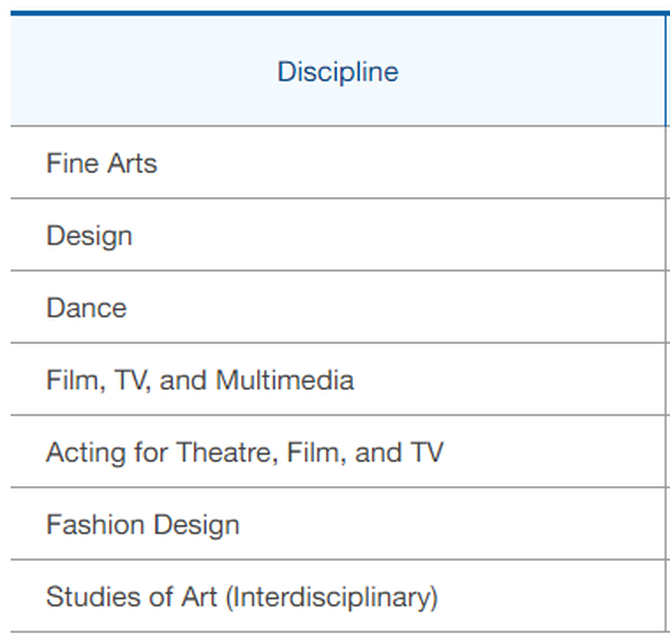670x638 pixels.
Task: Click the word Multimedia in the table
Action: click(x=285, y=380)
